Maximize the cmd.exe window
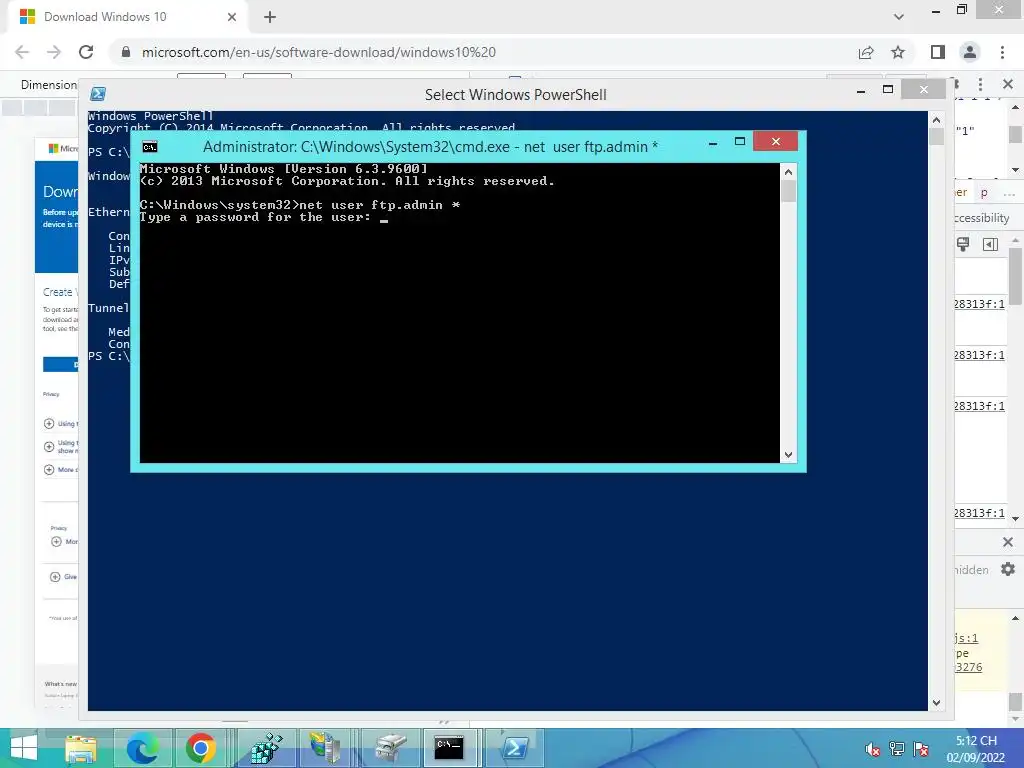 click(740, 141)
